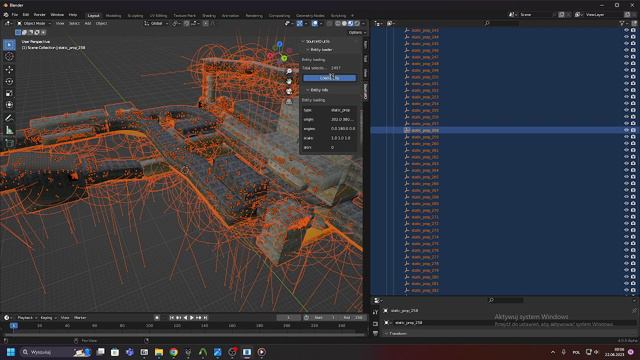Open the viewport shading options dropdown arrow
This screenshot has width=640, height=360.
point(363,23)
